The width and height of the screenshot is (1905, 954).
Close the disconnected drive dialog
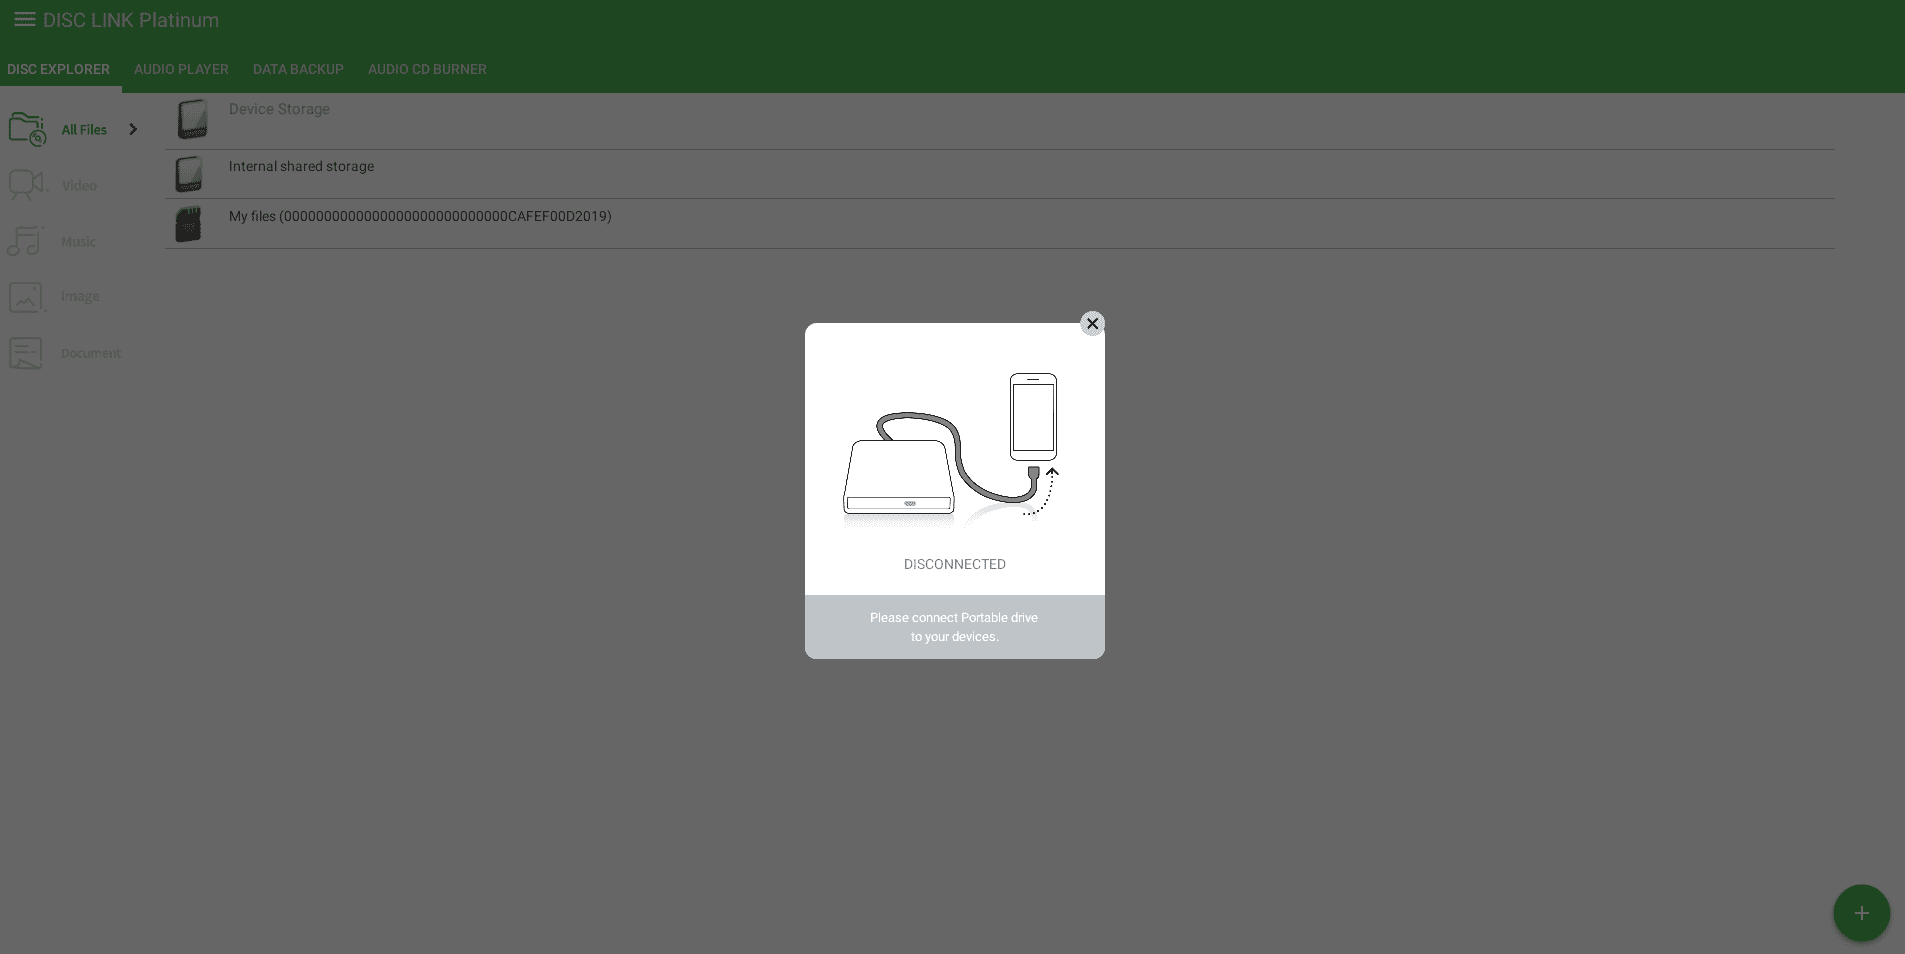point(1092,323)
